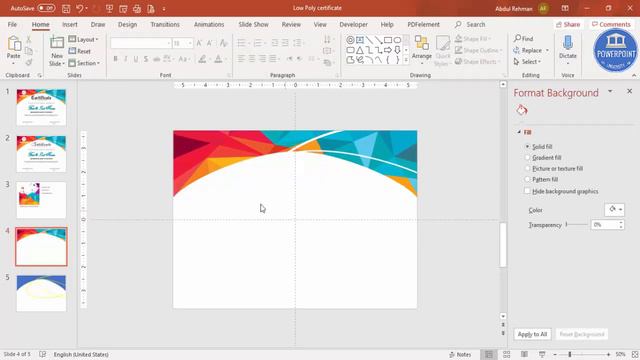Click the Italic formatting icon

pos(126,59)
